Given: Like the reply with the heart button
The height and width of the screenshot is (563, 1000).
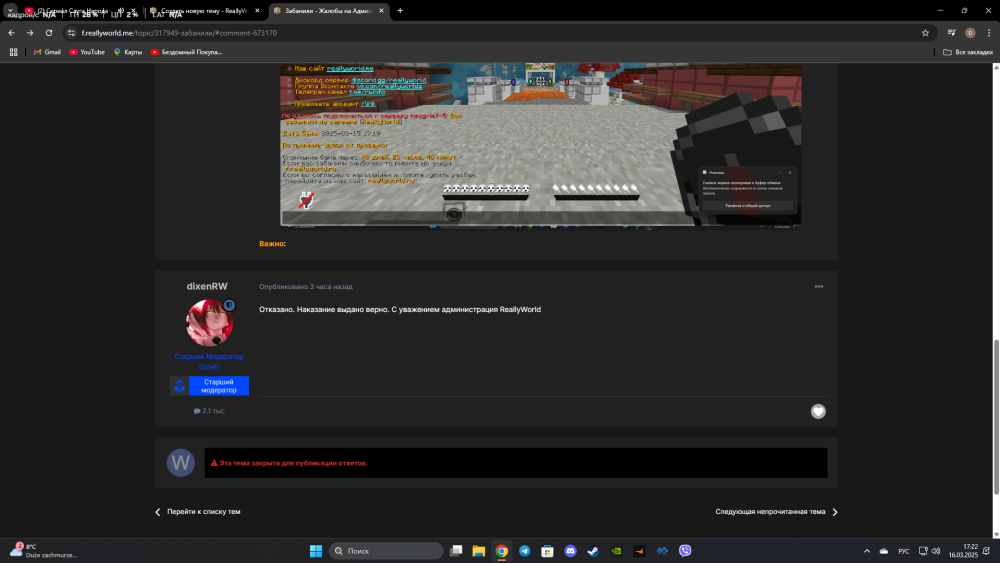Looking at the screenshot, I should (x=818, y=412).
